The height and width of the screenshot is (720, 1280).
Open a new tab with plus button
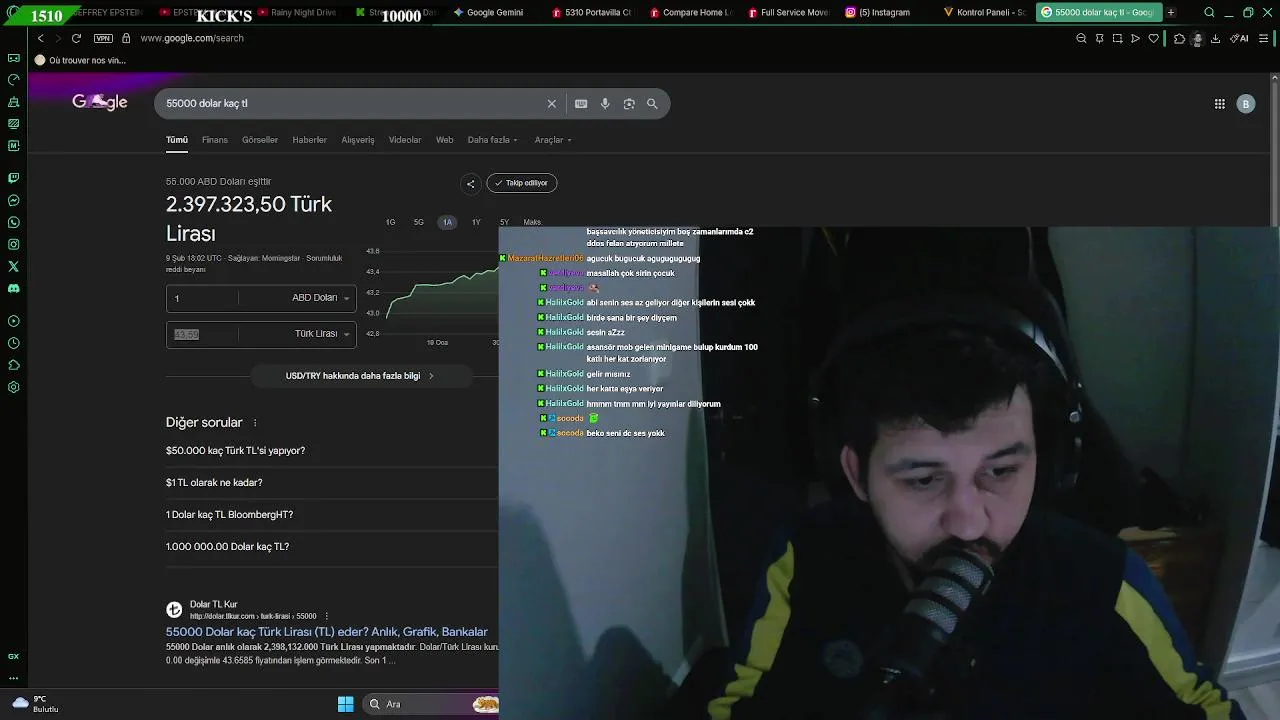[1171, 12]
